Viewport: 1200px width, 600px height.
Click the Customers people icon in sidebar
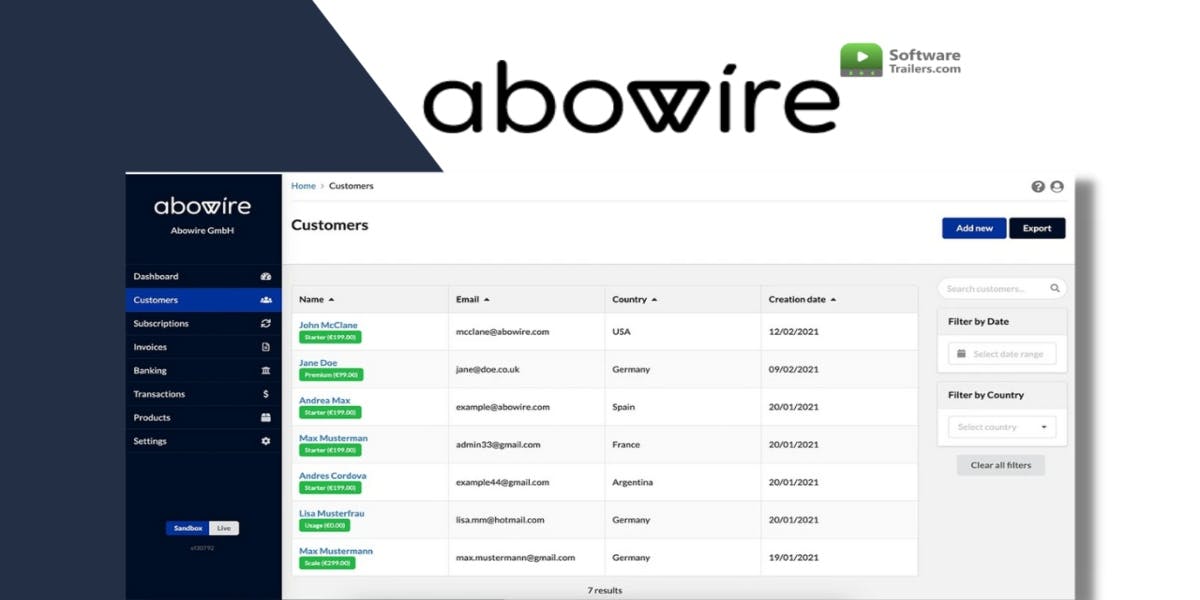point(266,300)
